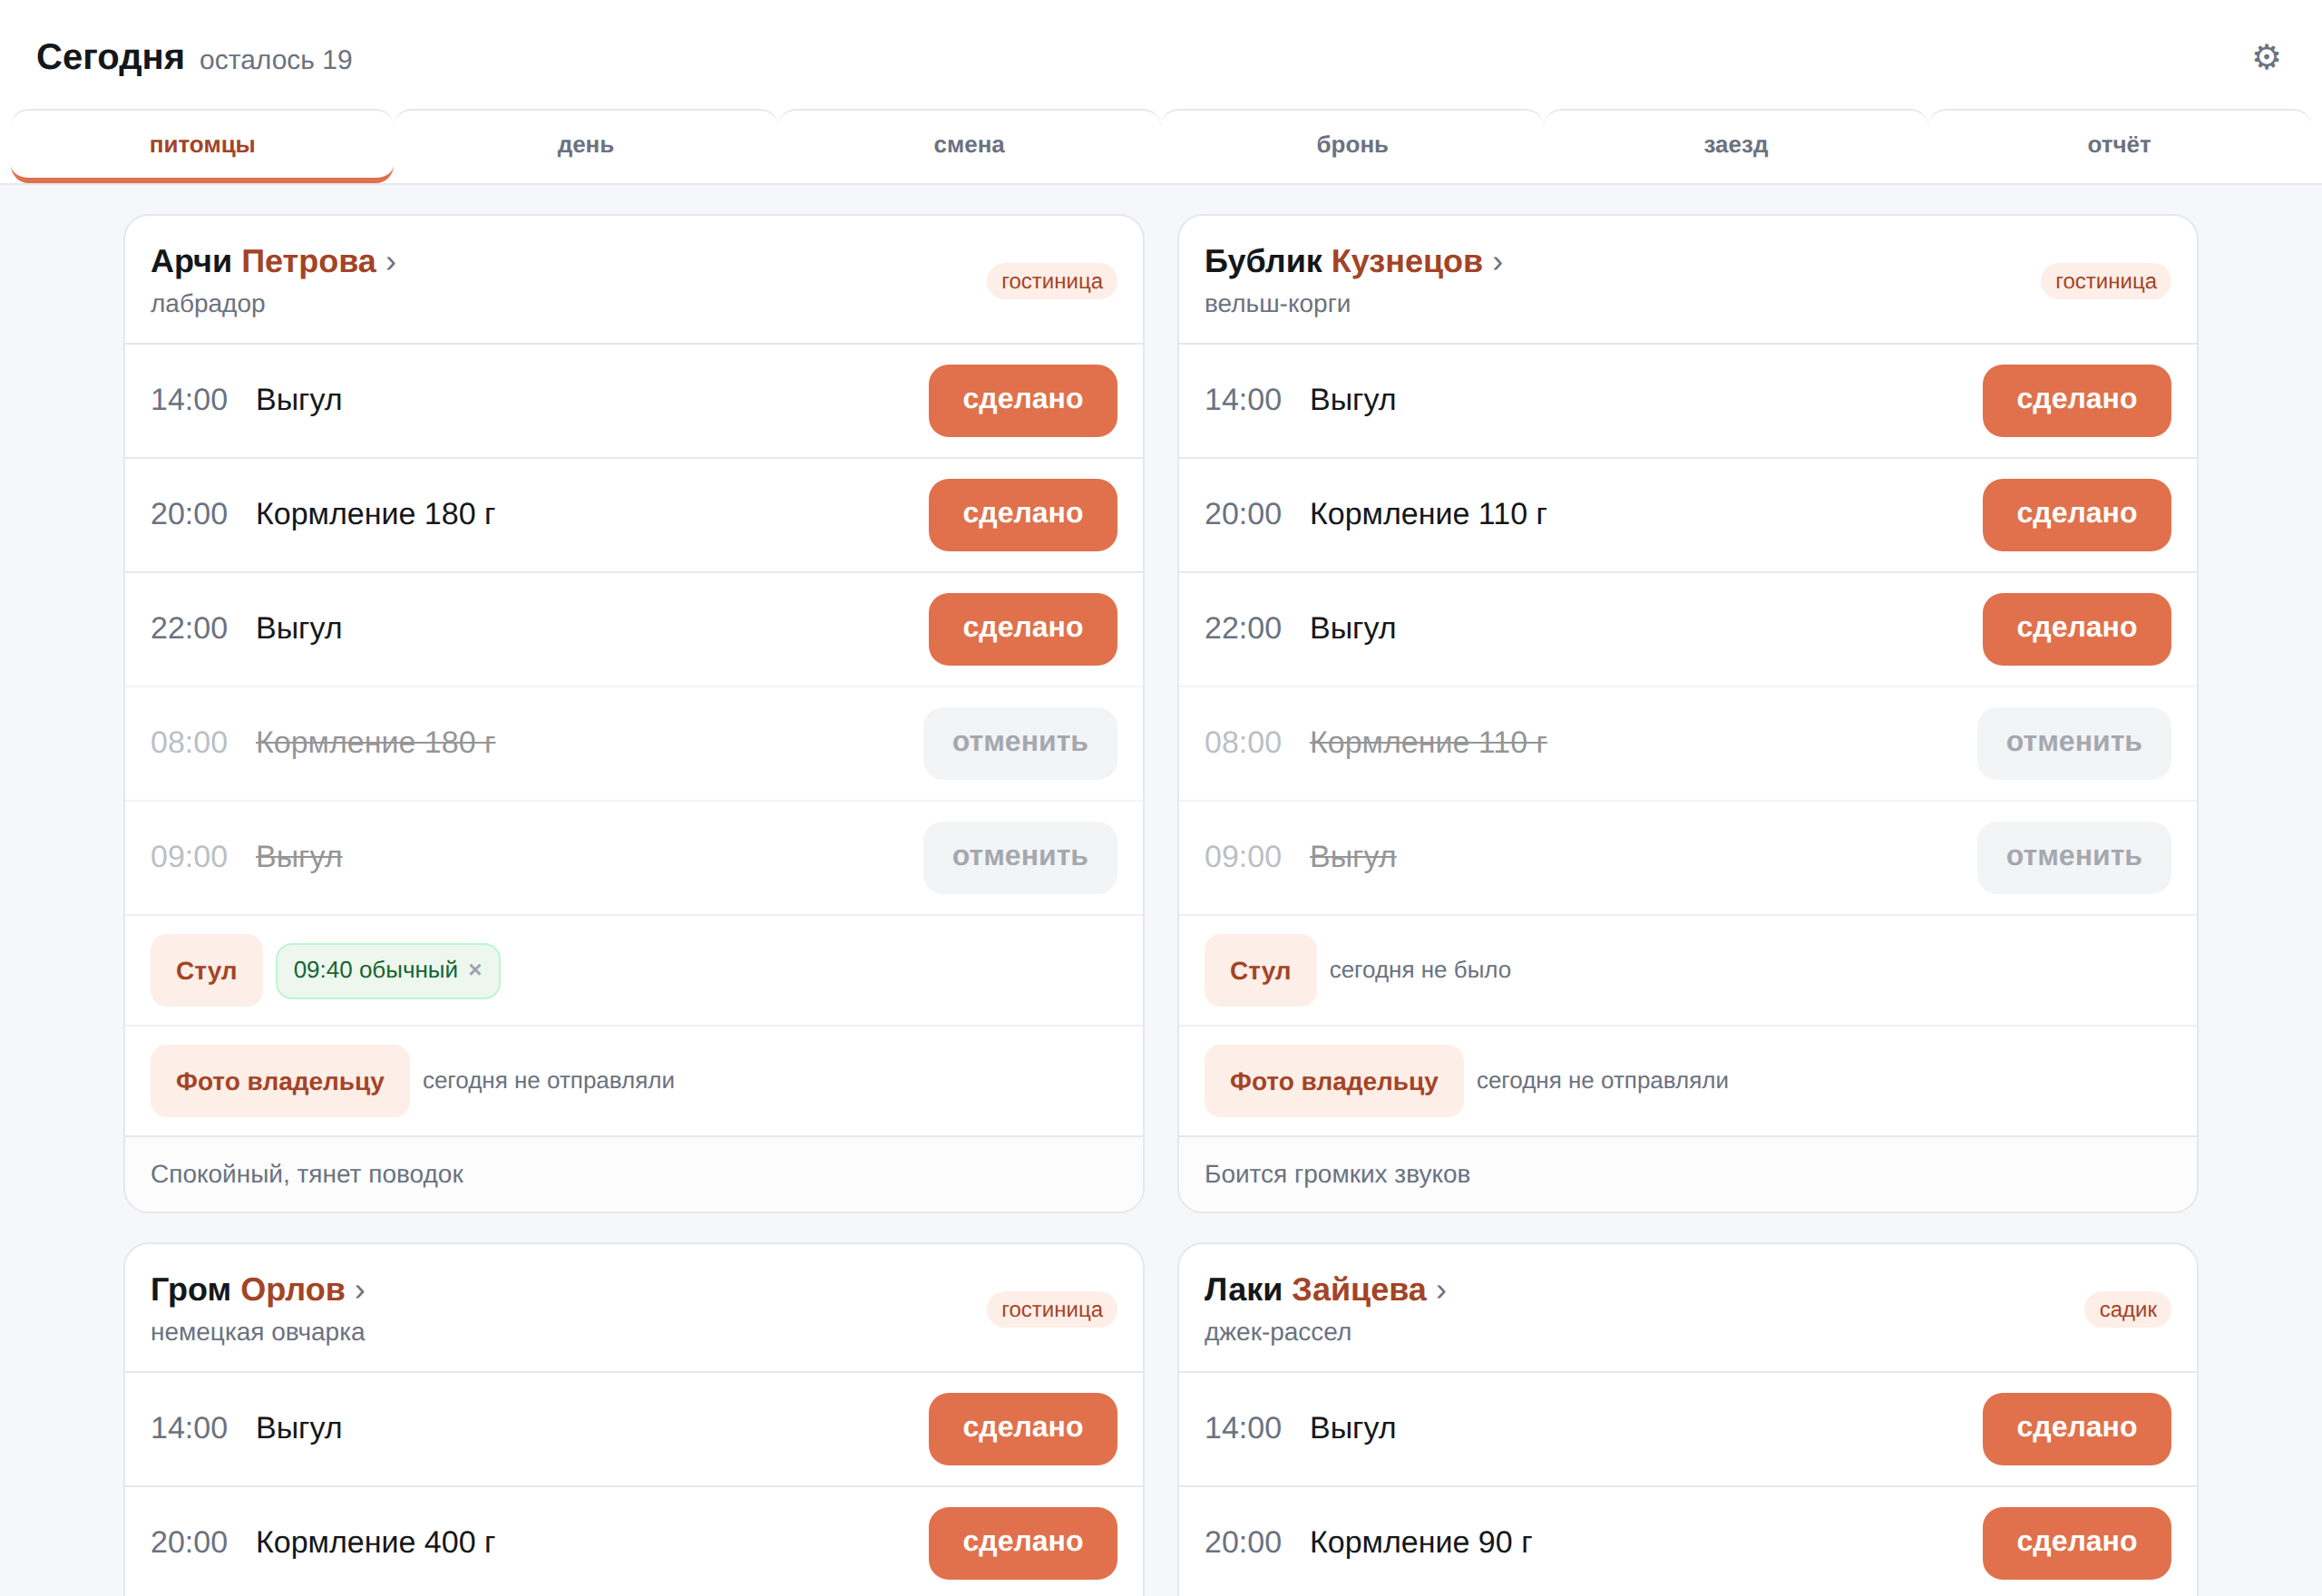Image resolution: width=2322 pixels, height=1596 pixels.
Task: Open Бублик Кузнецов profile chevron
Action: point(1497,263)
